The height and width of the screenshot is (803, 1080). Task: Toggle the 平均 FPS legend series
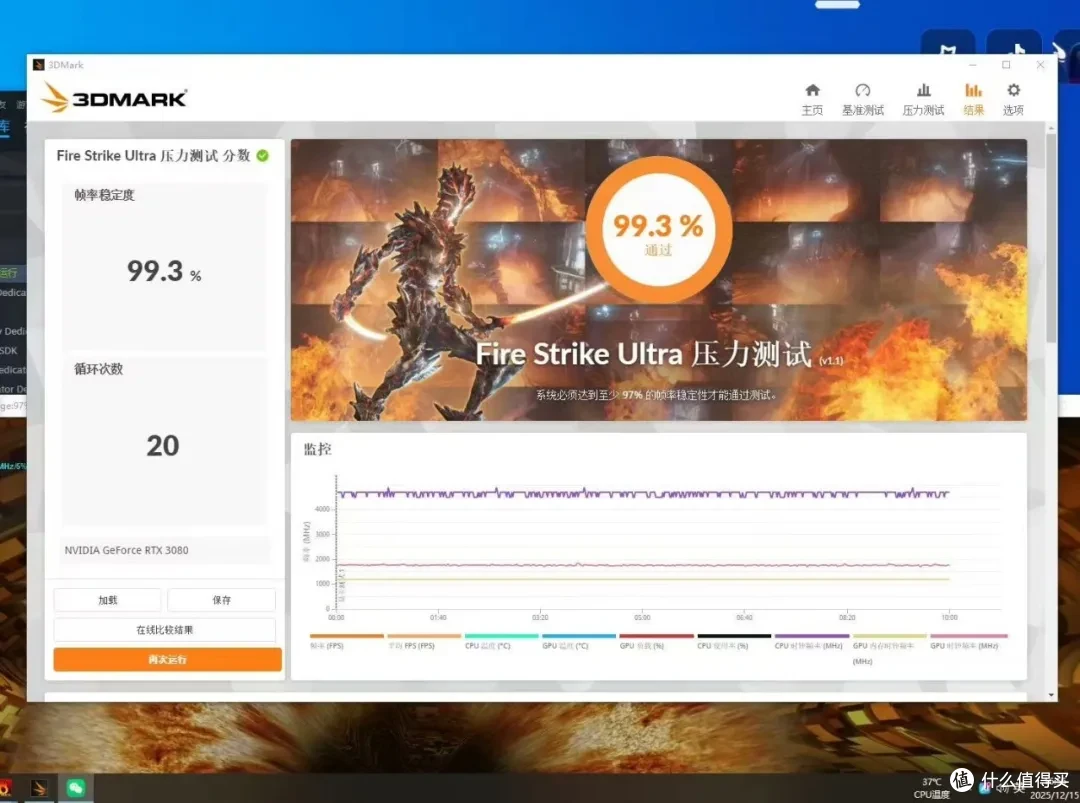(424, 641)
